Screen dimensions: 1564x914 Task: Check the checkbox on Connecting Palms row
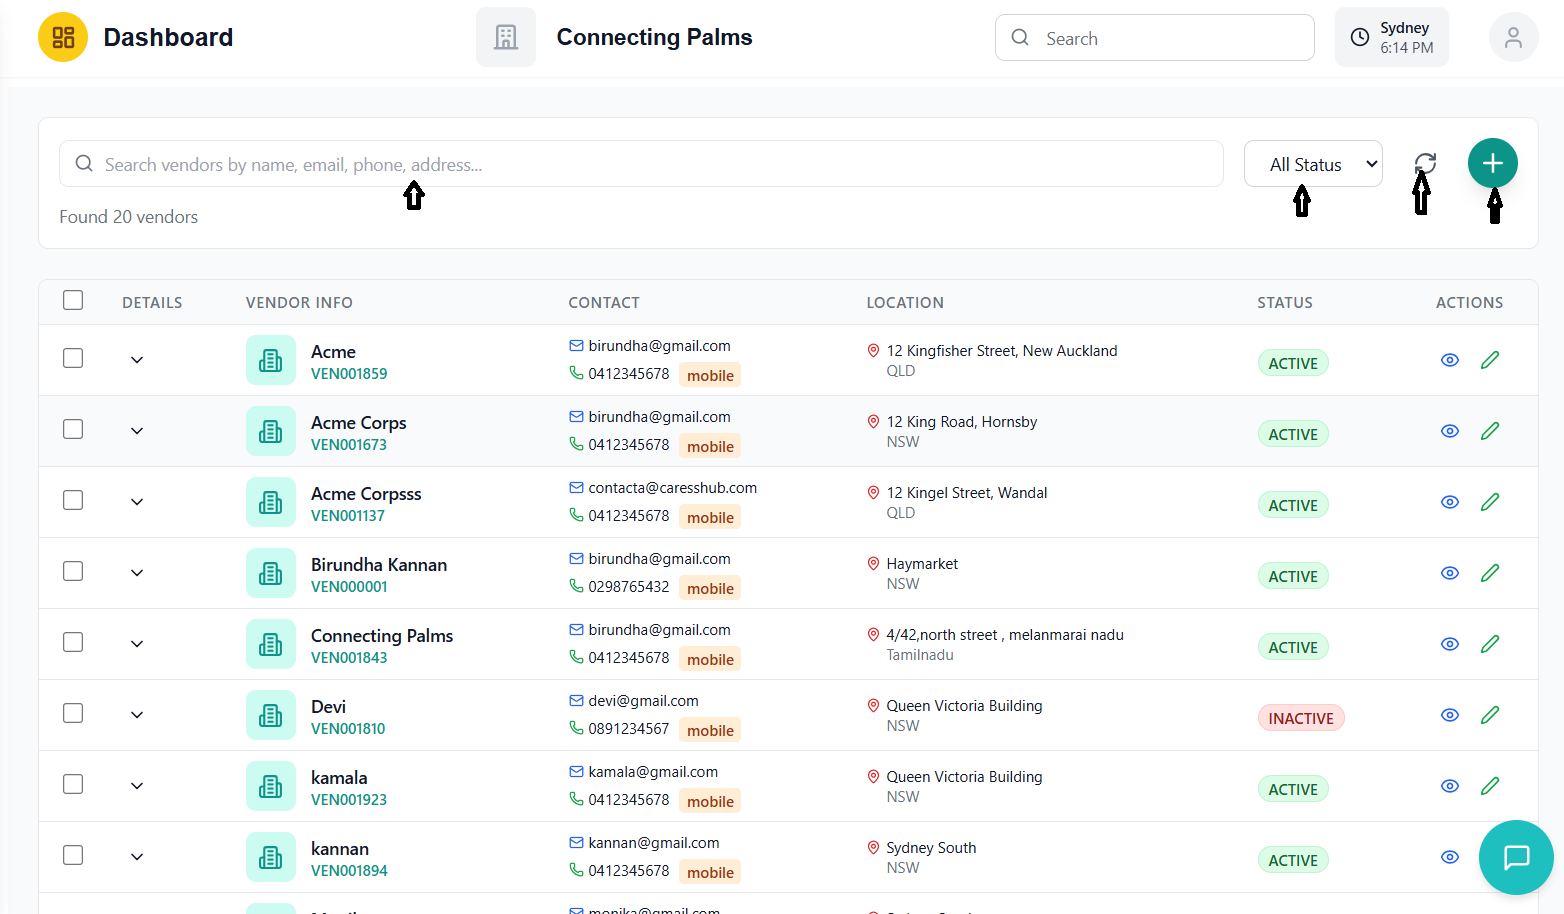tap(72, 641)
